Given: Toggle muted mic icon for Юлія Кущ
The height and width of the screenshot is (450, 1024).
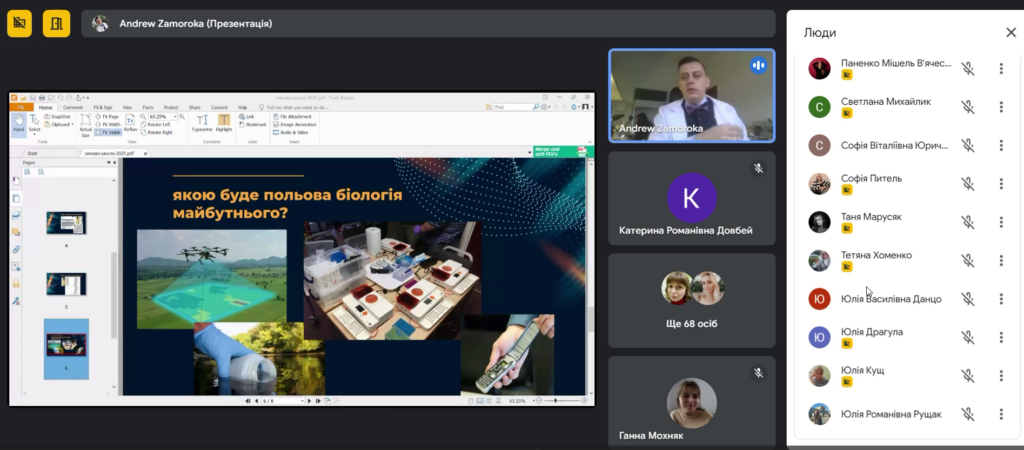Looking at the screenshot, I should click(967, 376).
